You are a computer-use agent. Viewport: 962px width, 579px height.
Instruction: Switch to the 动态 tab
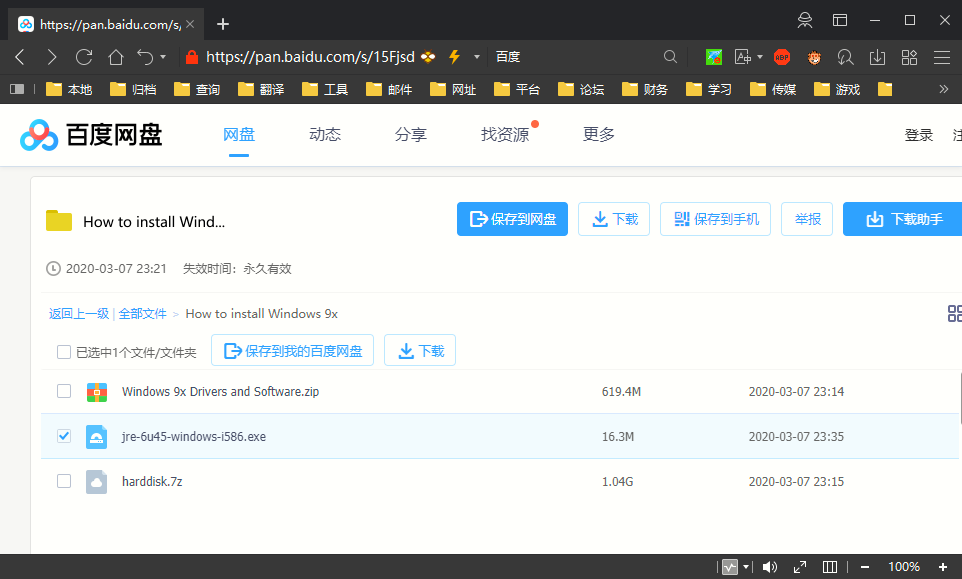tap(325, 134)
